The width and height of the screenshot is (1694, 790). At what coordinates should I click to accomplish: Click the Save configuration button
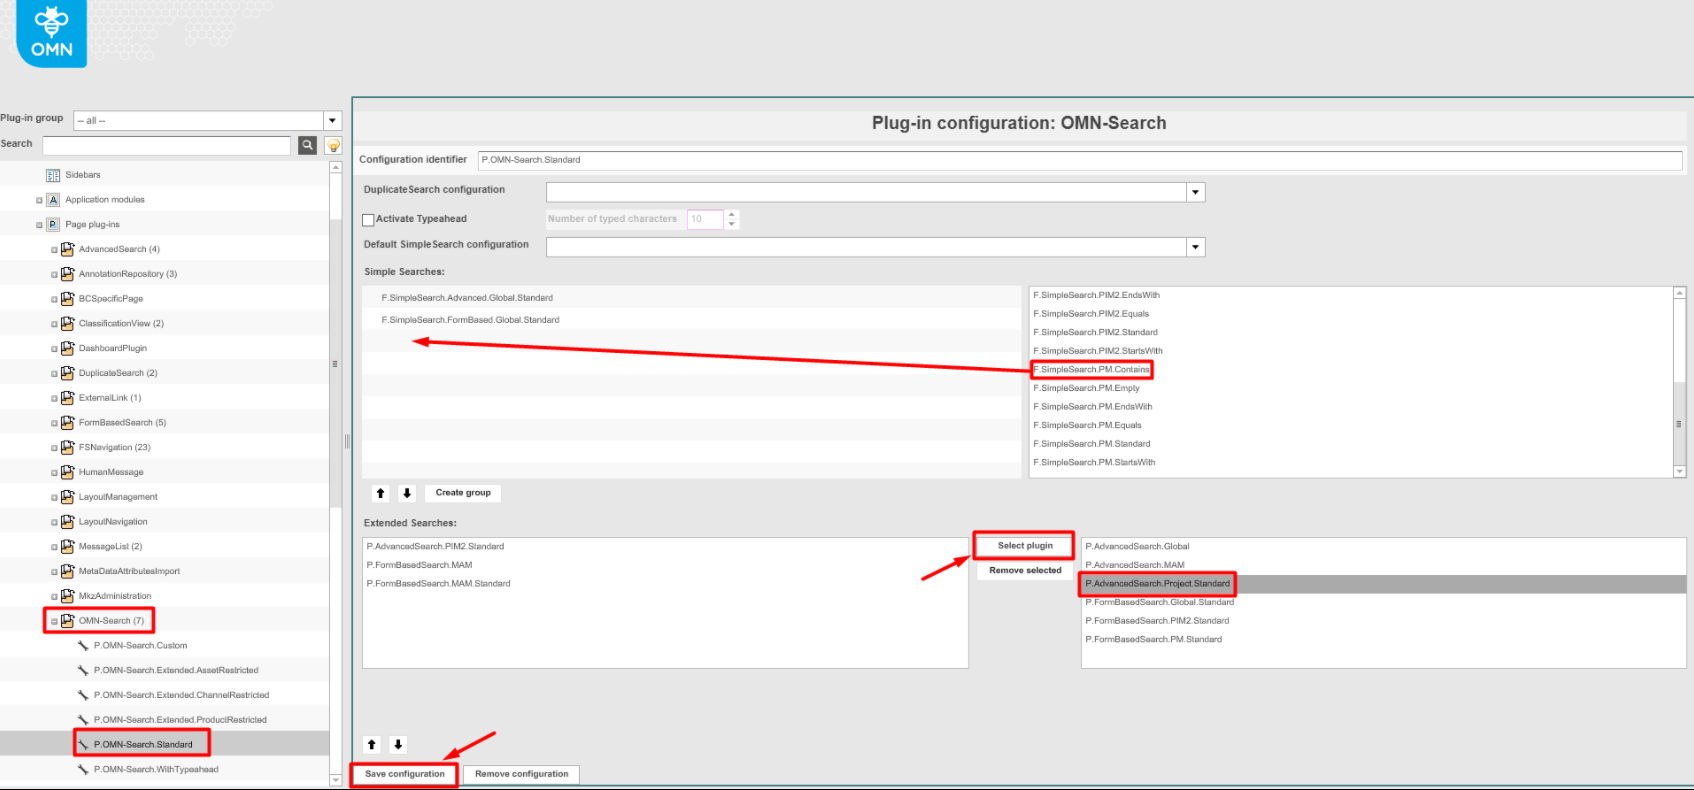coord(405,774)
